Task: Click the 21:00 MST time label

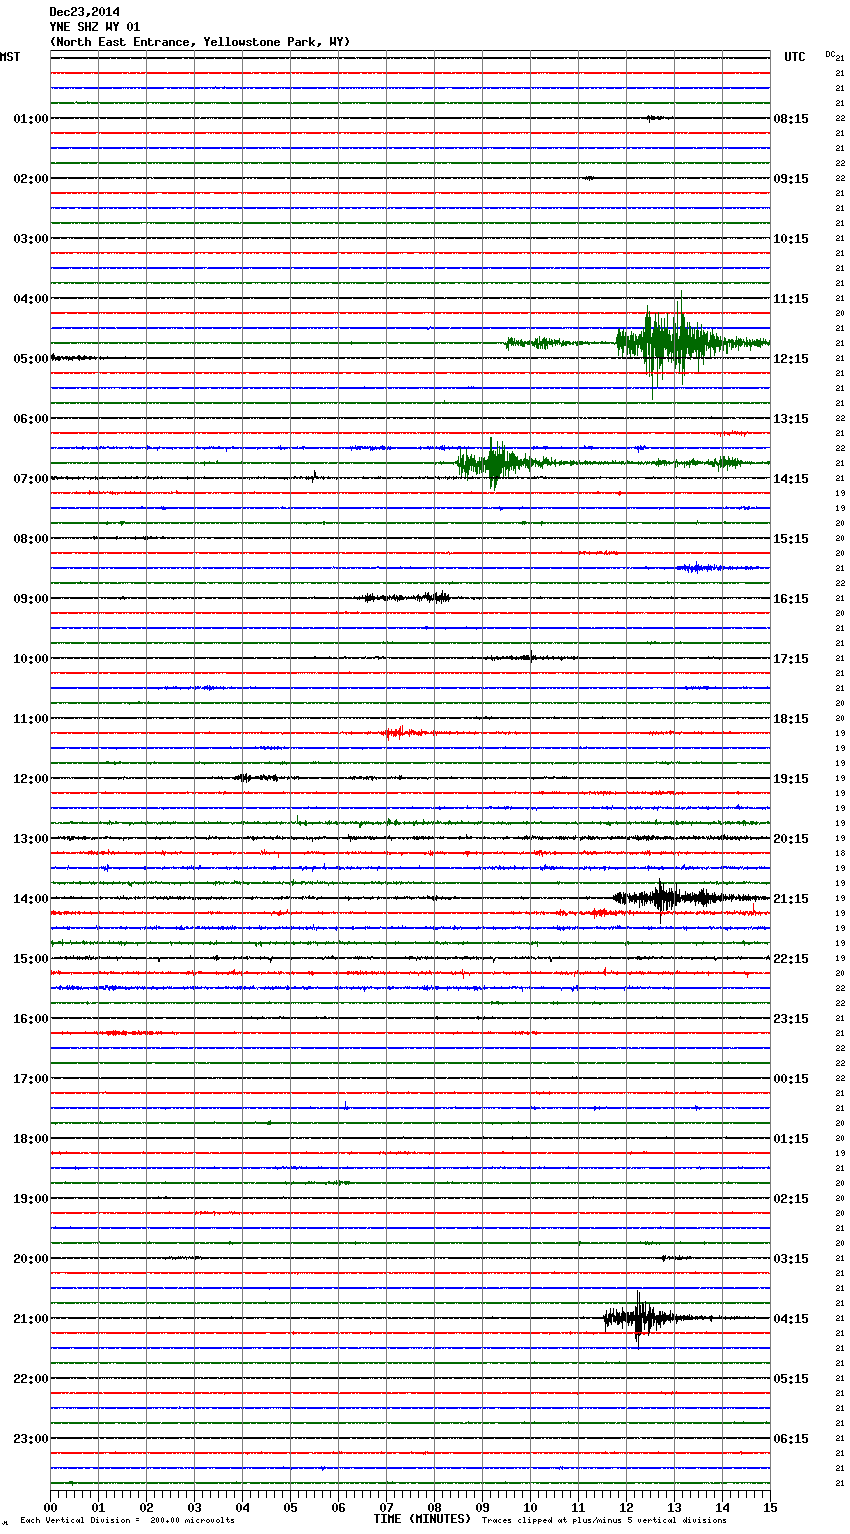Action: coord(30,1319)
